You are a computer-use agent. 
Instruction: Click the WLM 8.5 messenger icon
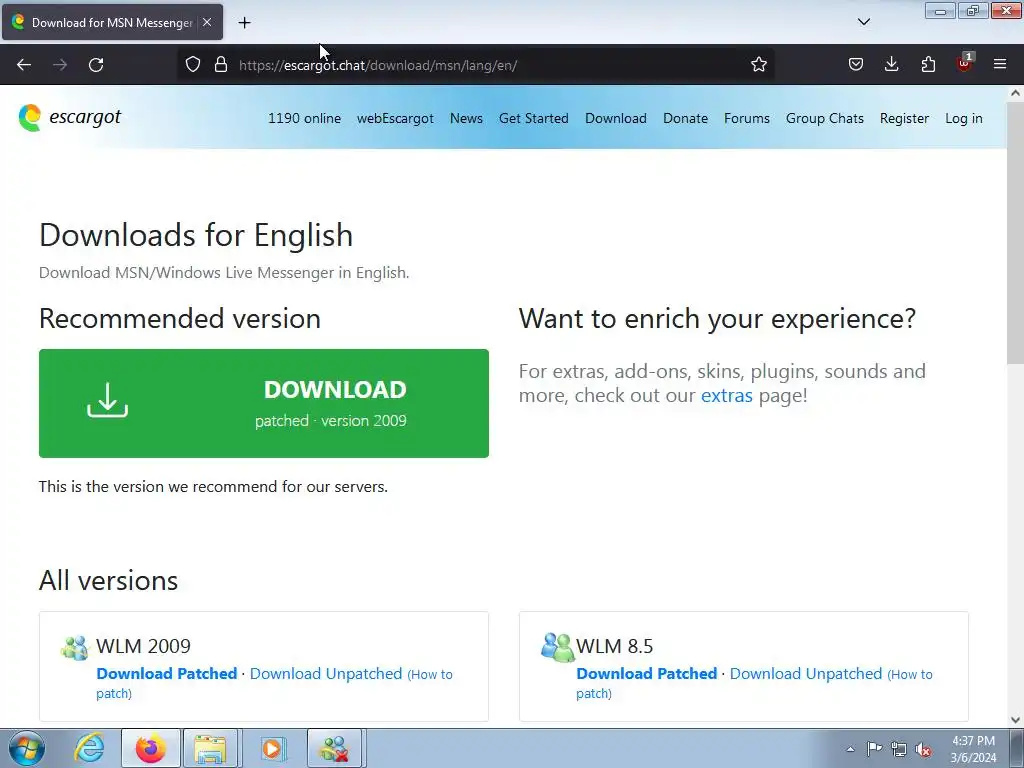coord(557,647)
